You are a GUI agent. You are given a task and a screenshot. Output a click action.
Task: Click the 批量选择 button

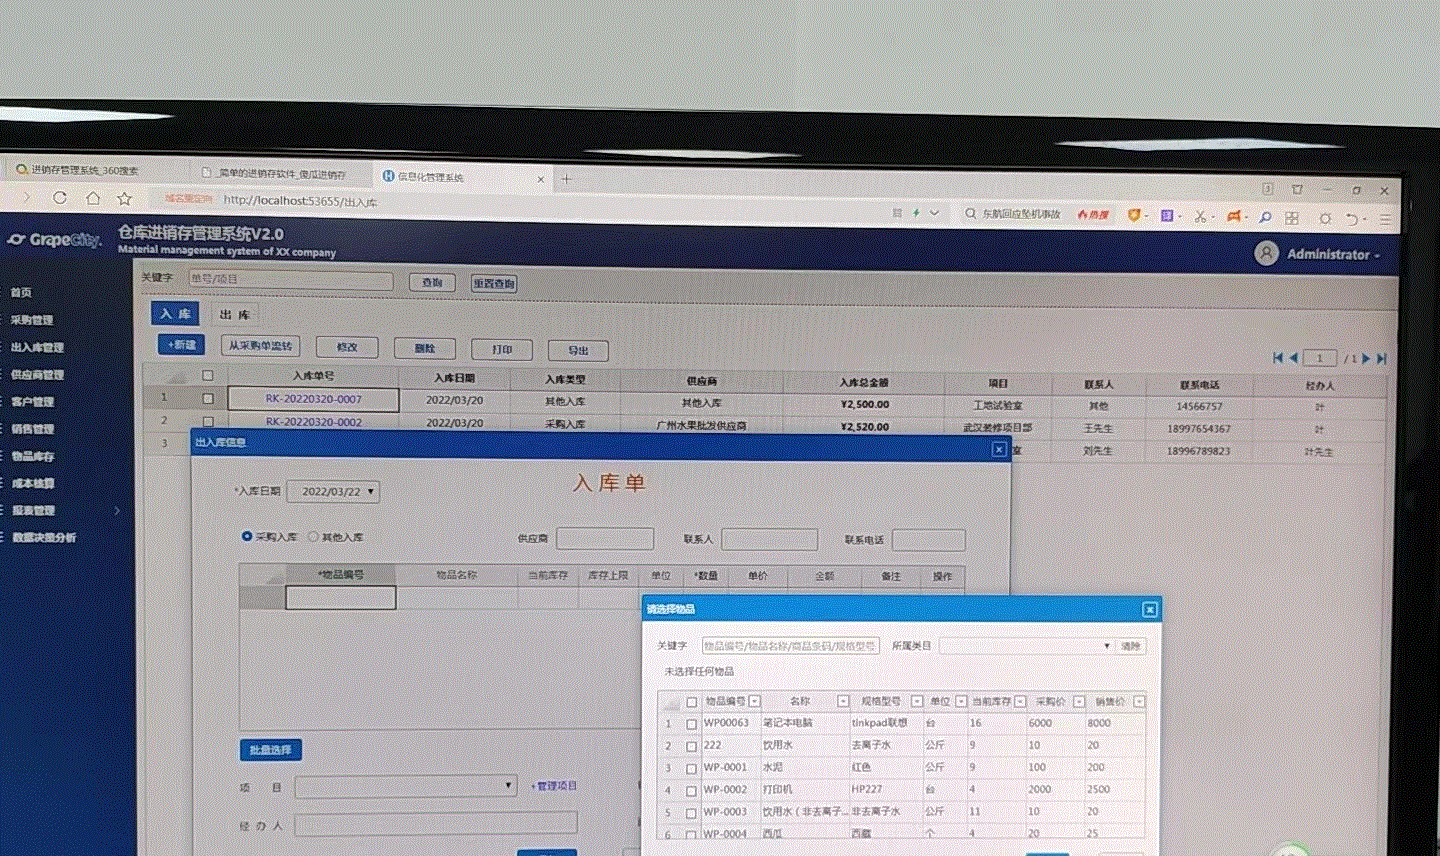click(x=270, y=749)
